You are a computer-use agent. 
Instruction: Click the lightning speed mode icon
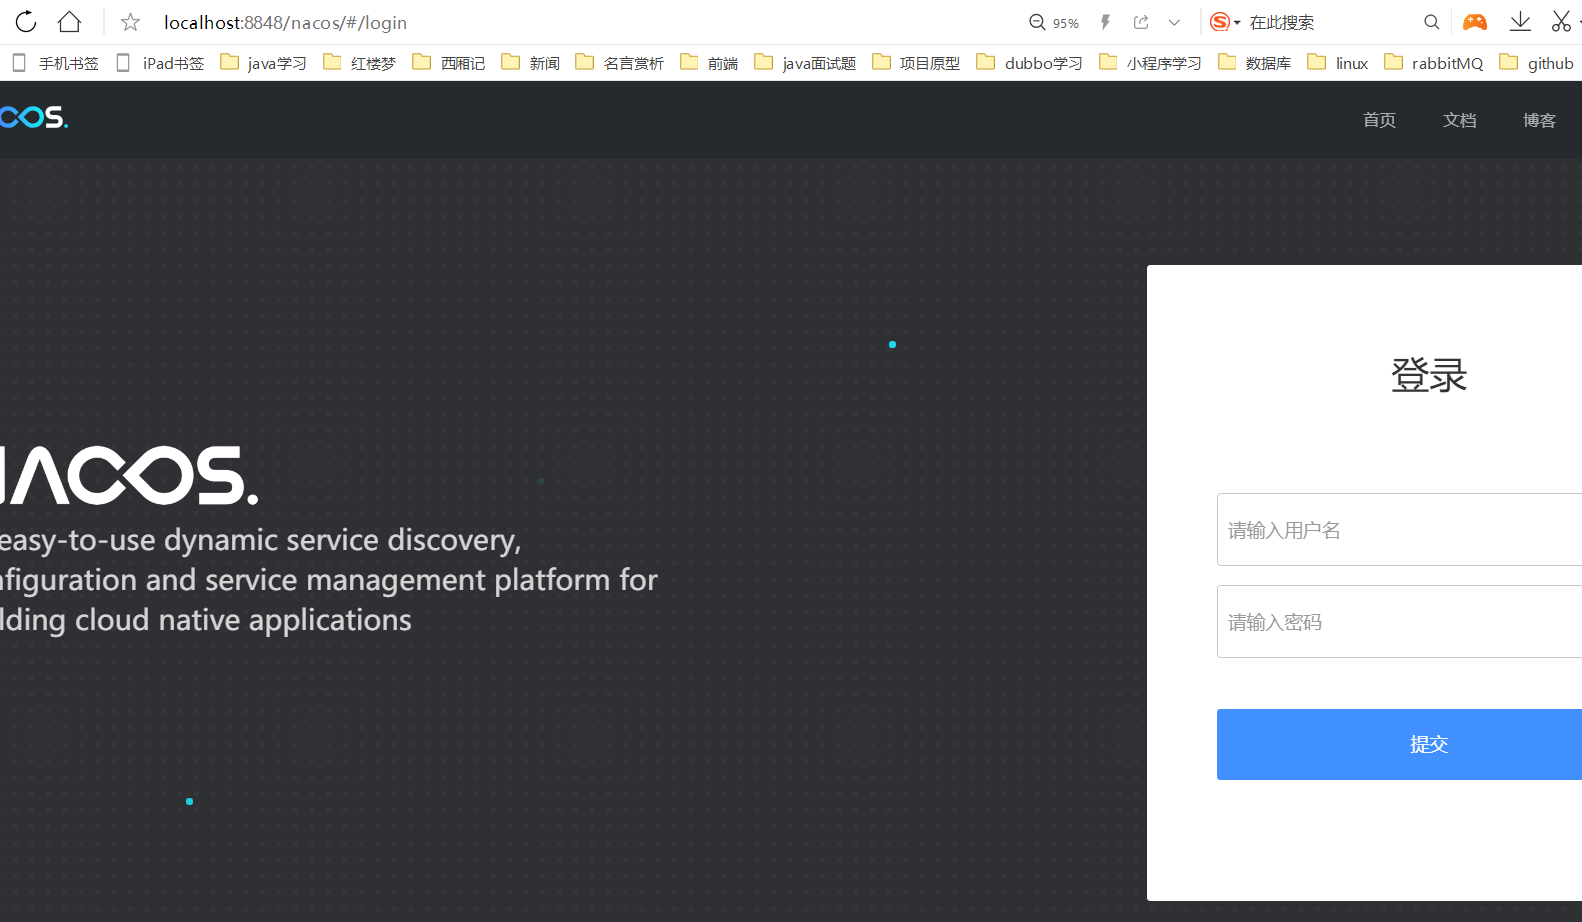point(1105,22)
